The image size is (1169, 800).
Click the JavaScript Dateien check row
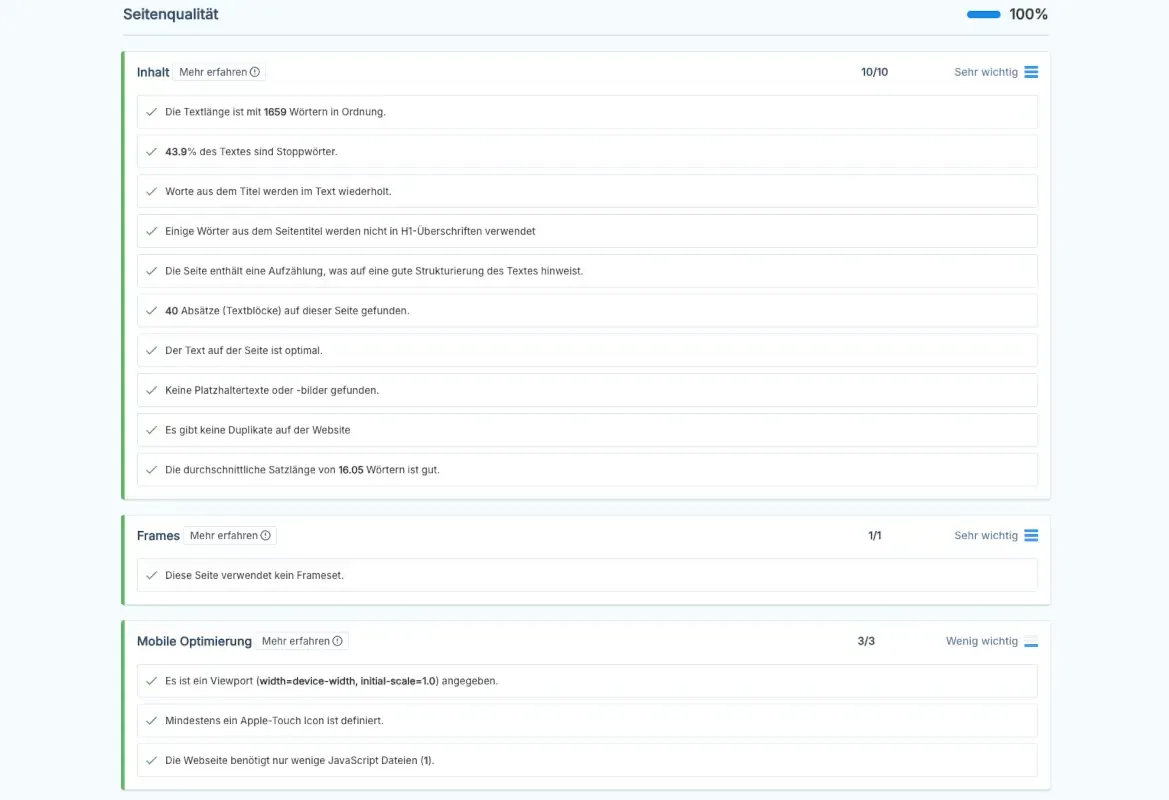(588, 760)
